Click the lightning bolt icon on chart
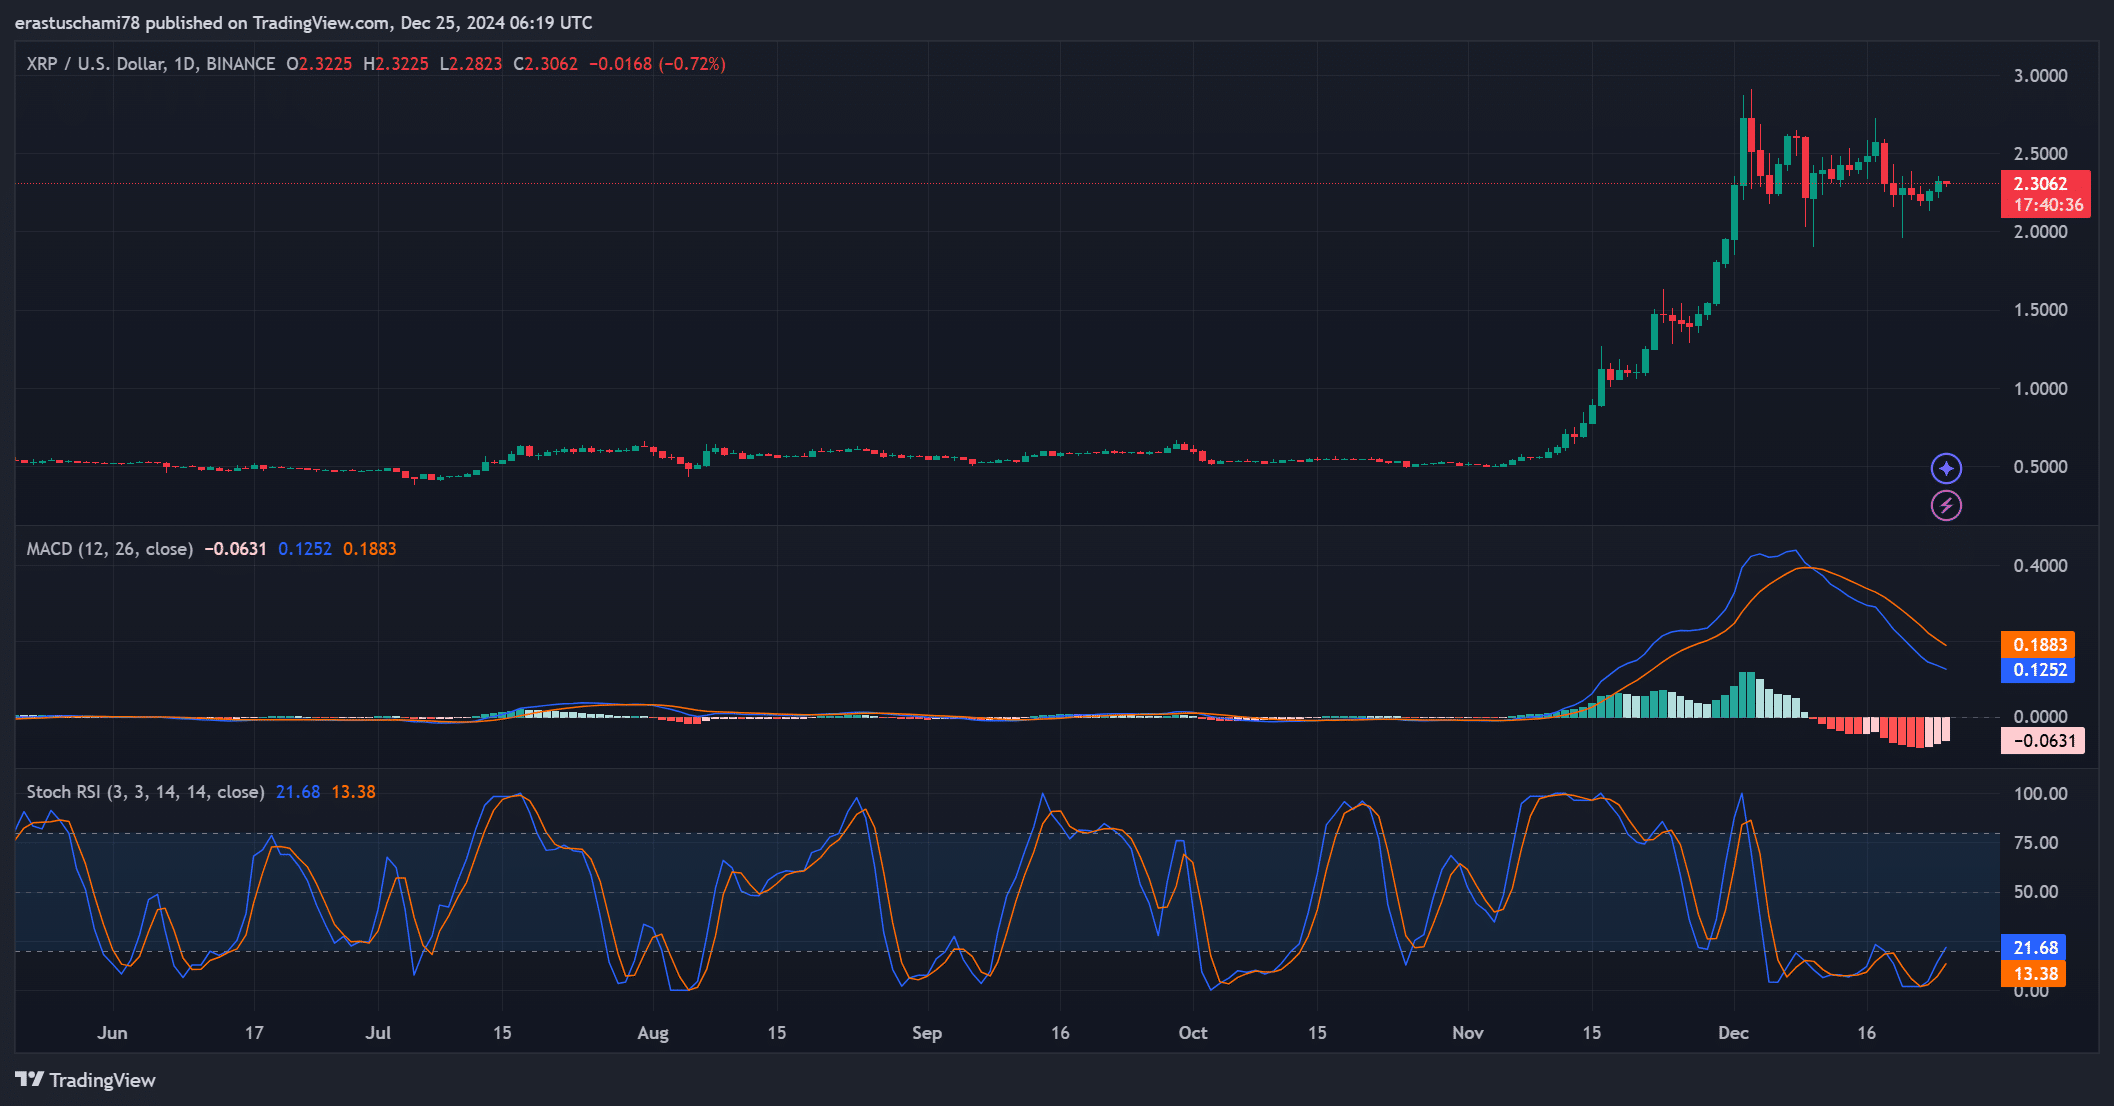 click(x=1946, y=506)
